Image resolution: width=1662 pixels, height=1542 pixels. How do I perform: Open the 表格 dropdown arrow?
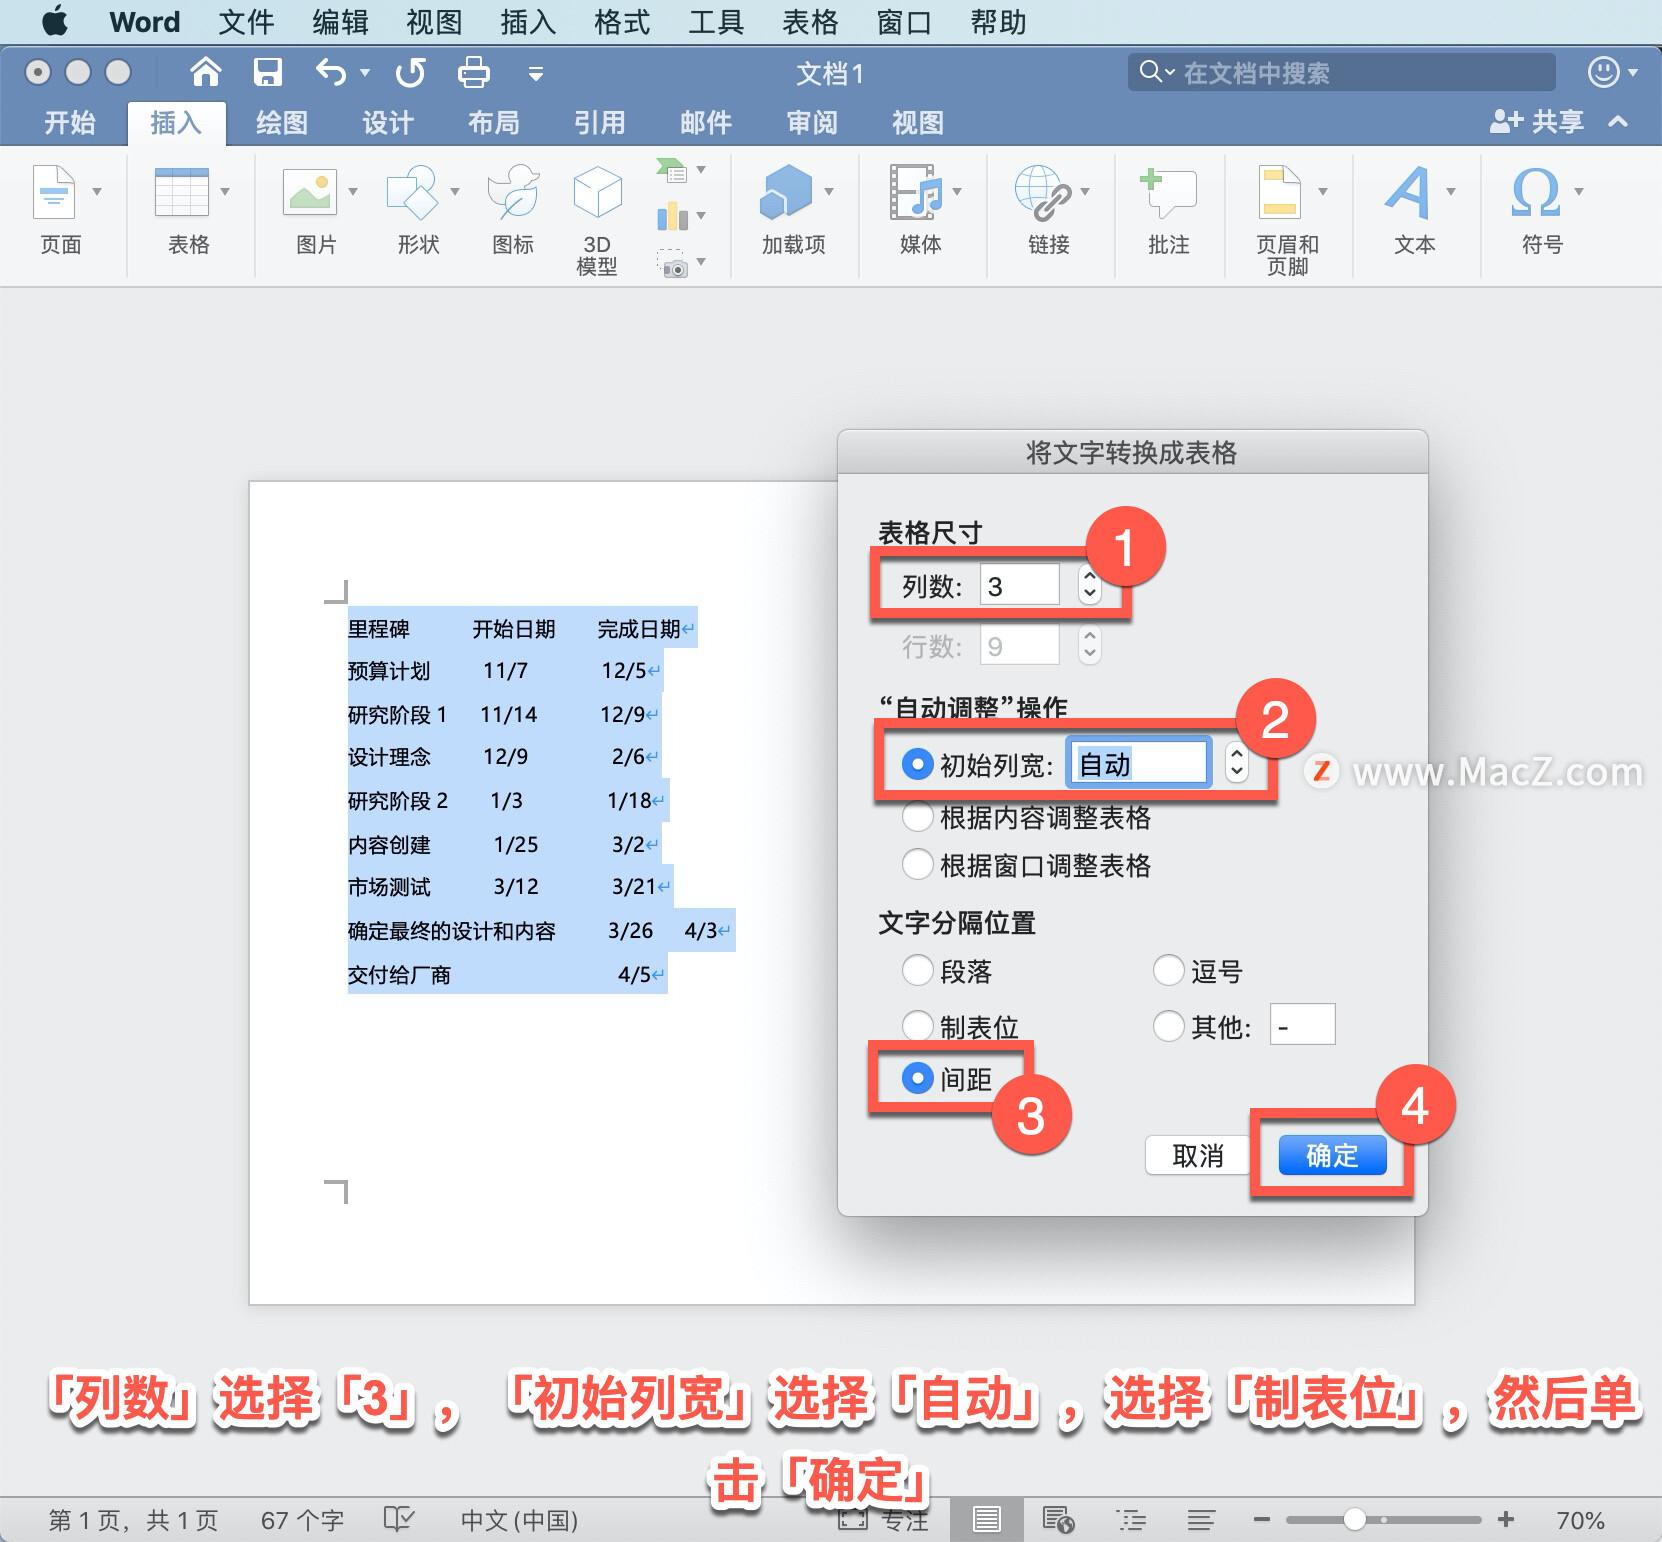(x=225, y=192)
